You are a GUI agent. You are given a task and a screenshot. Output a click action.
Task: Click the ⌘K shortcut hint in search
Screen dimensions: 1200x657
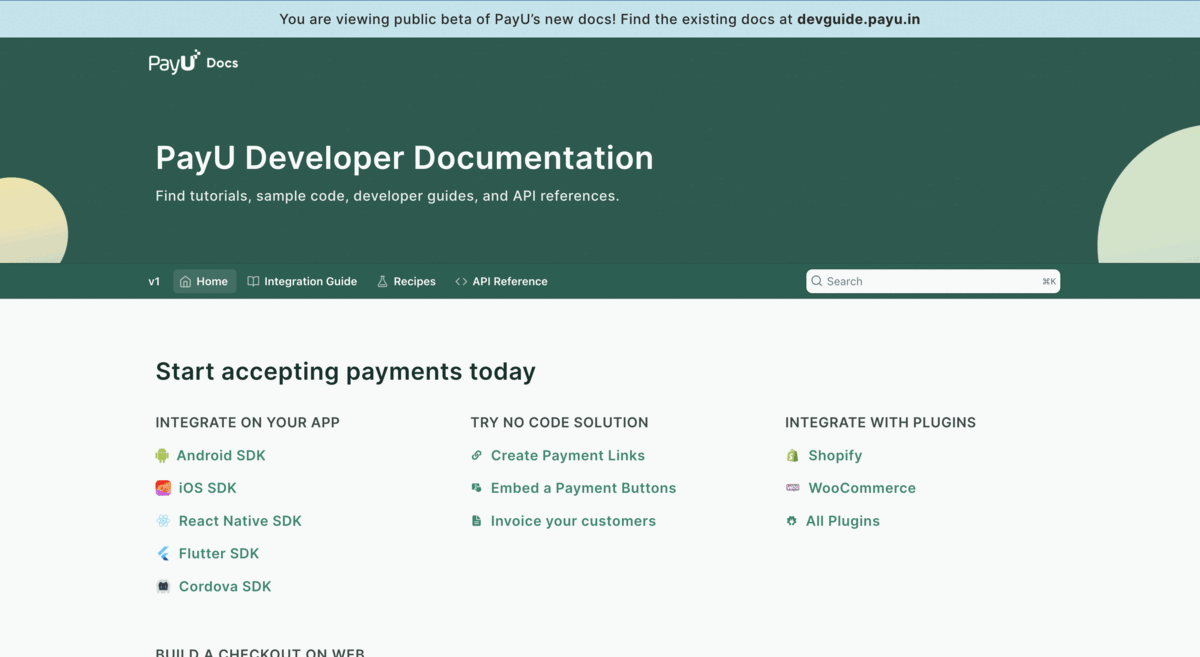pyautogui.click(x=1049, y=282)
